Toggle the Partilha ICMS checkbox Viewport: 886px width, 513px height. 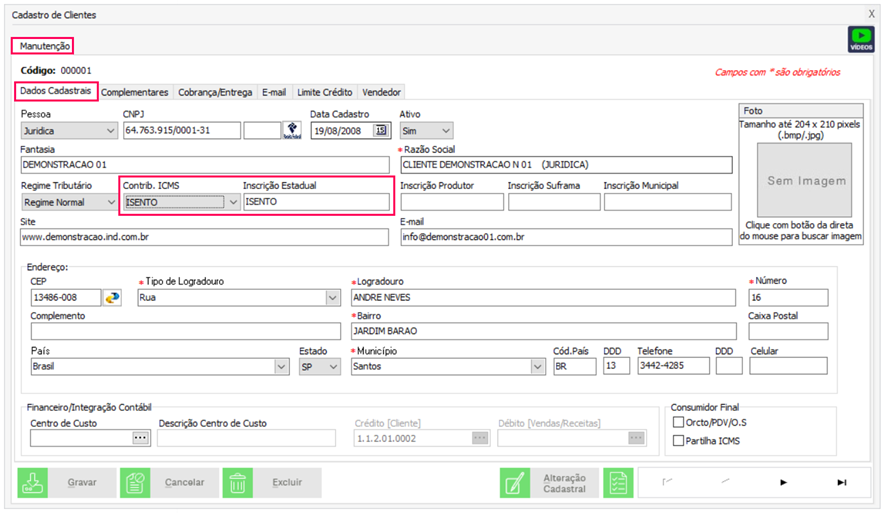(679, 441)
